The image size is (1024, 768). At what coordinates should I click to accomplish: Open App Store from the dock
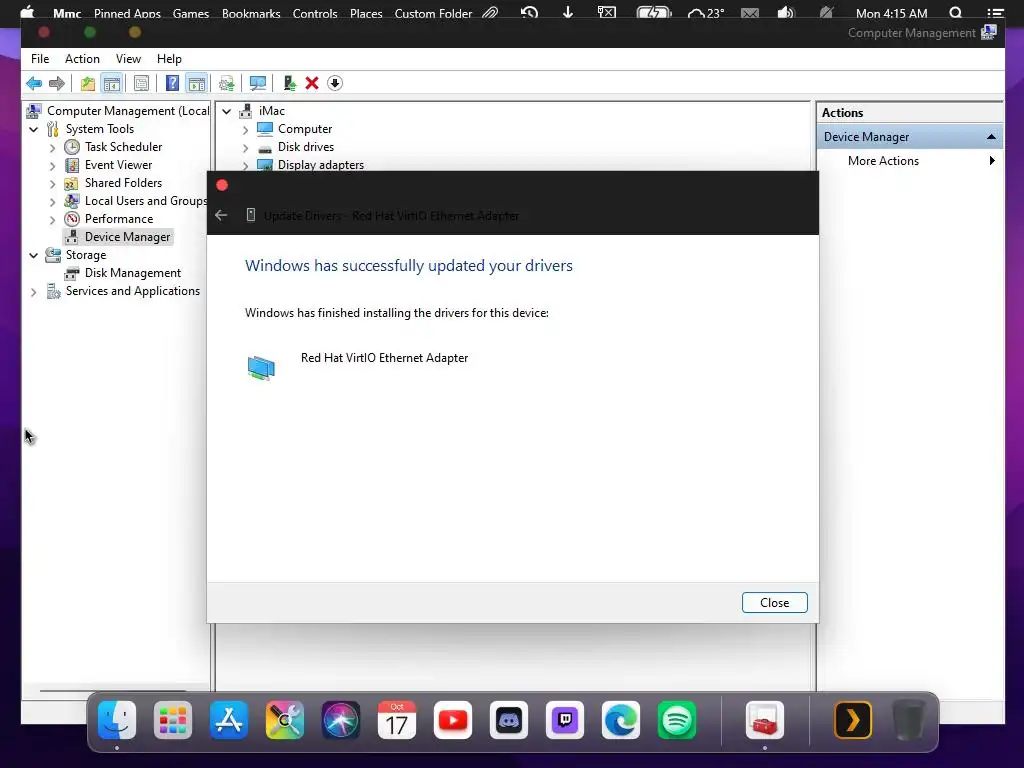point(229,721)
